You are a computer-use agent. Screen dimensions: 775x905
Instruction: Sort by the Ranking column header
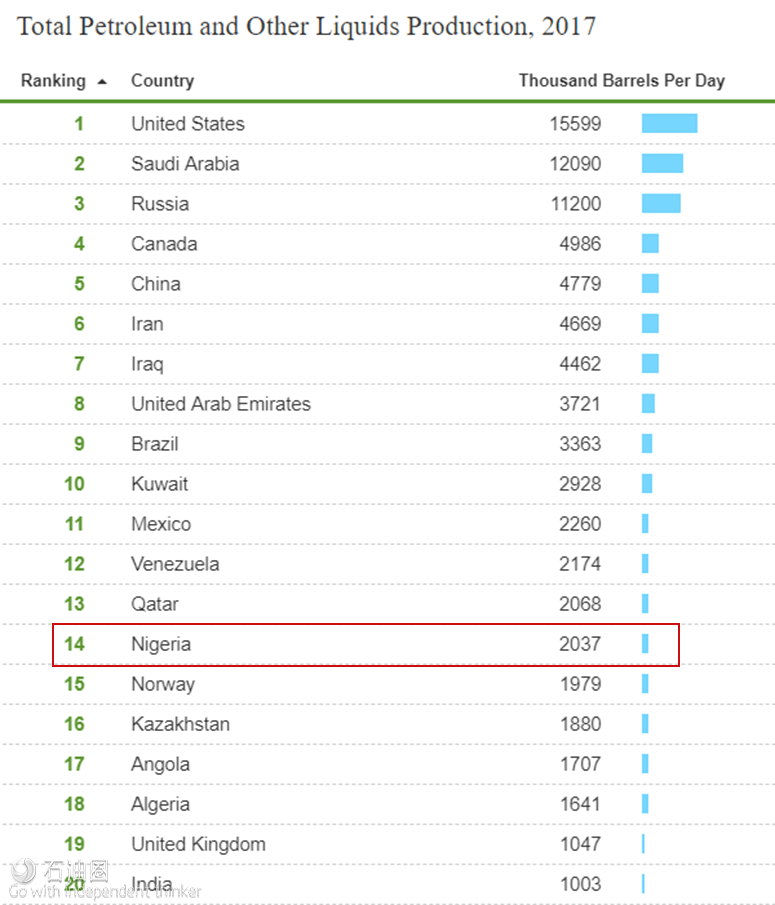tap(53, 80)
